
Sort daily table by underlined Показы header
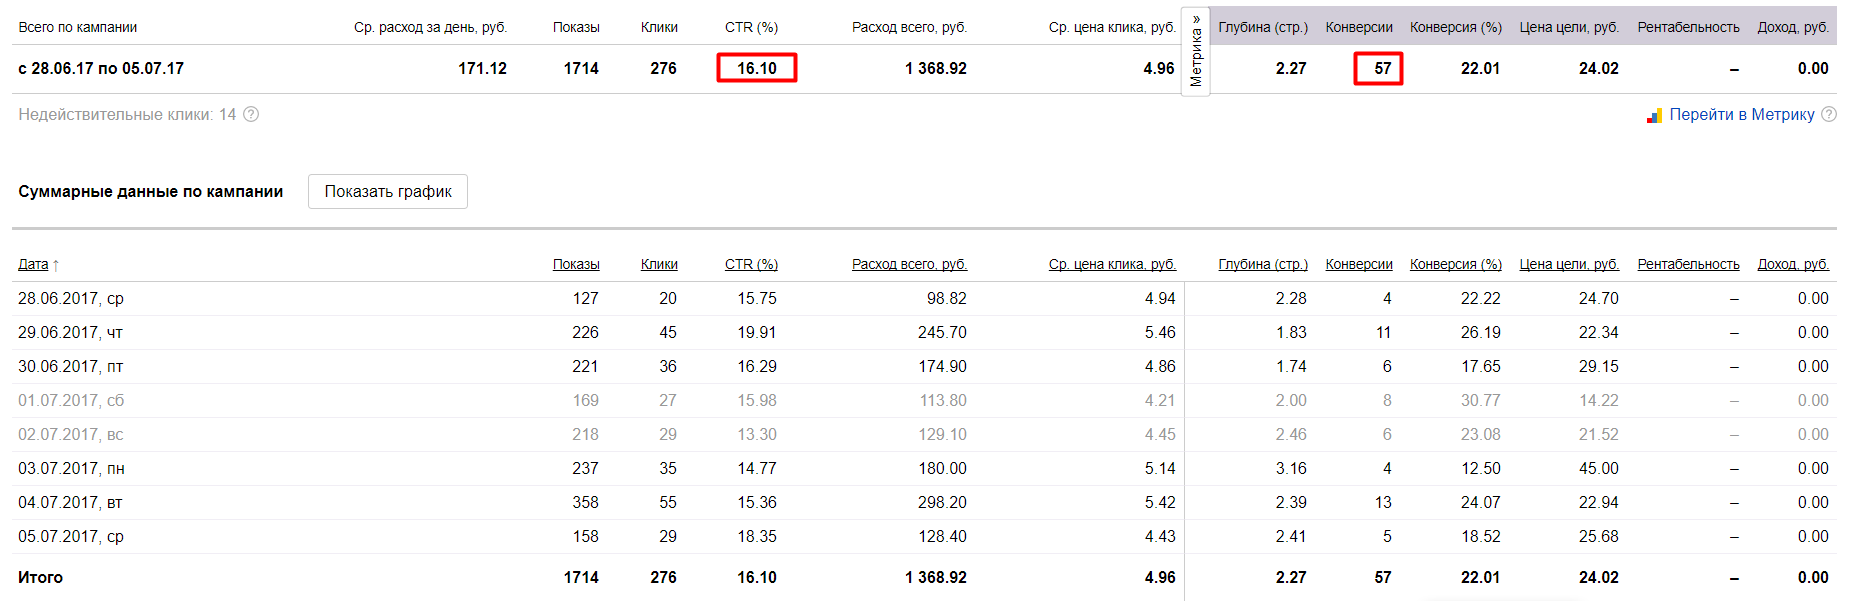pos(576,264)
